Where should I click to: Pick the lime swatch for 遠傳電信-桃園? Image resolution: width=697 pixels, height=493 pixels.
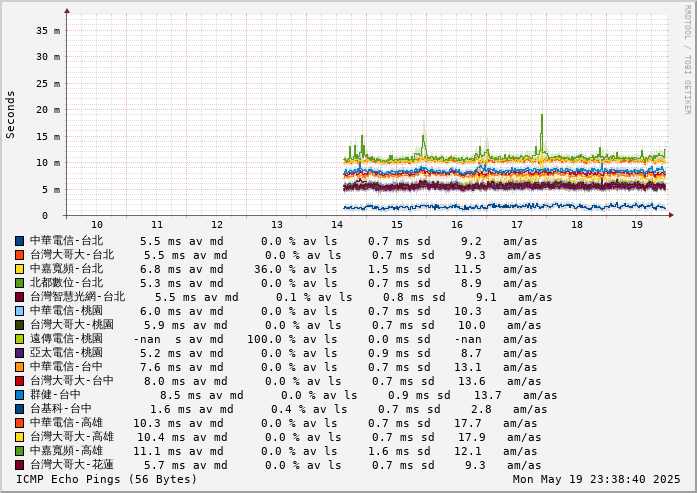click(20, 339)
